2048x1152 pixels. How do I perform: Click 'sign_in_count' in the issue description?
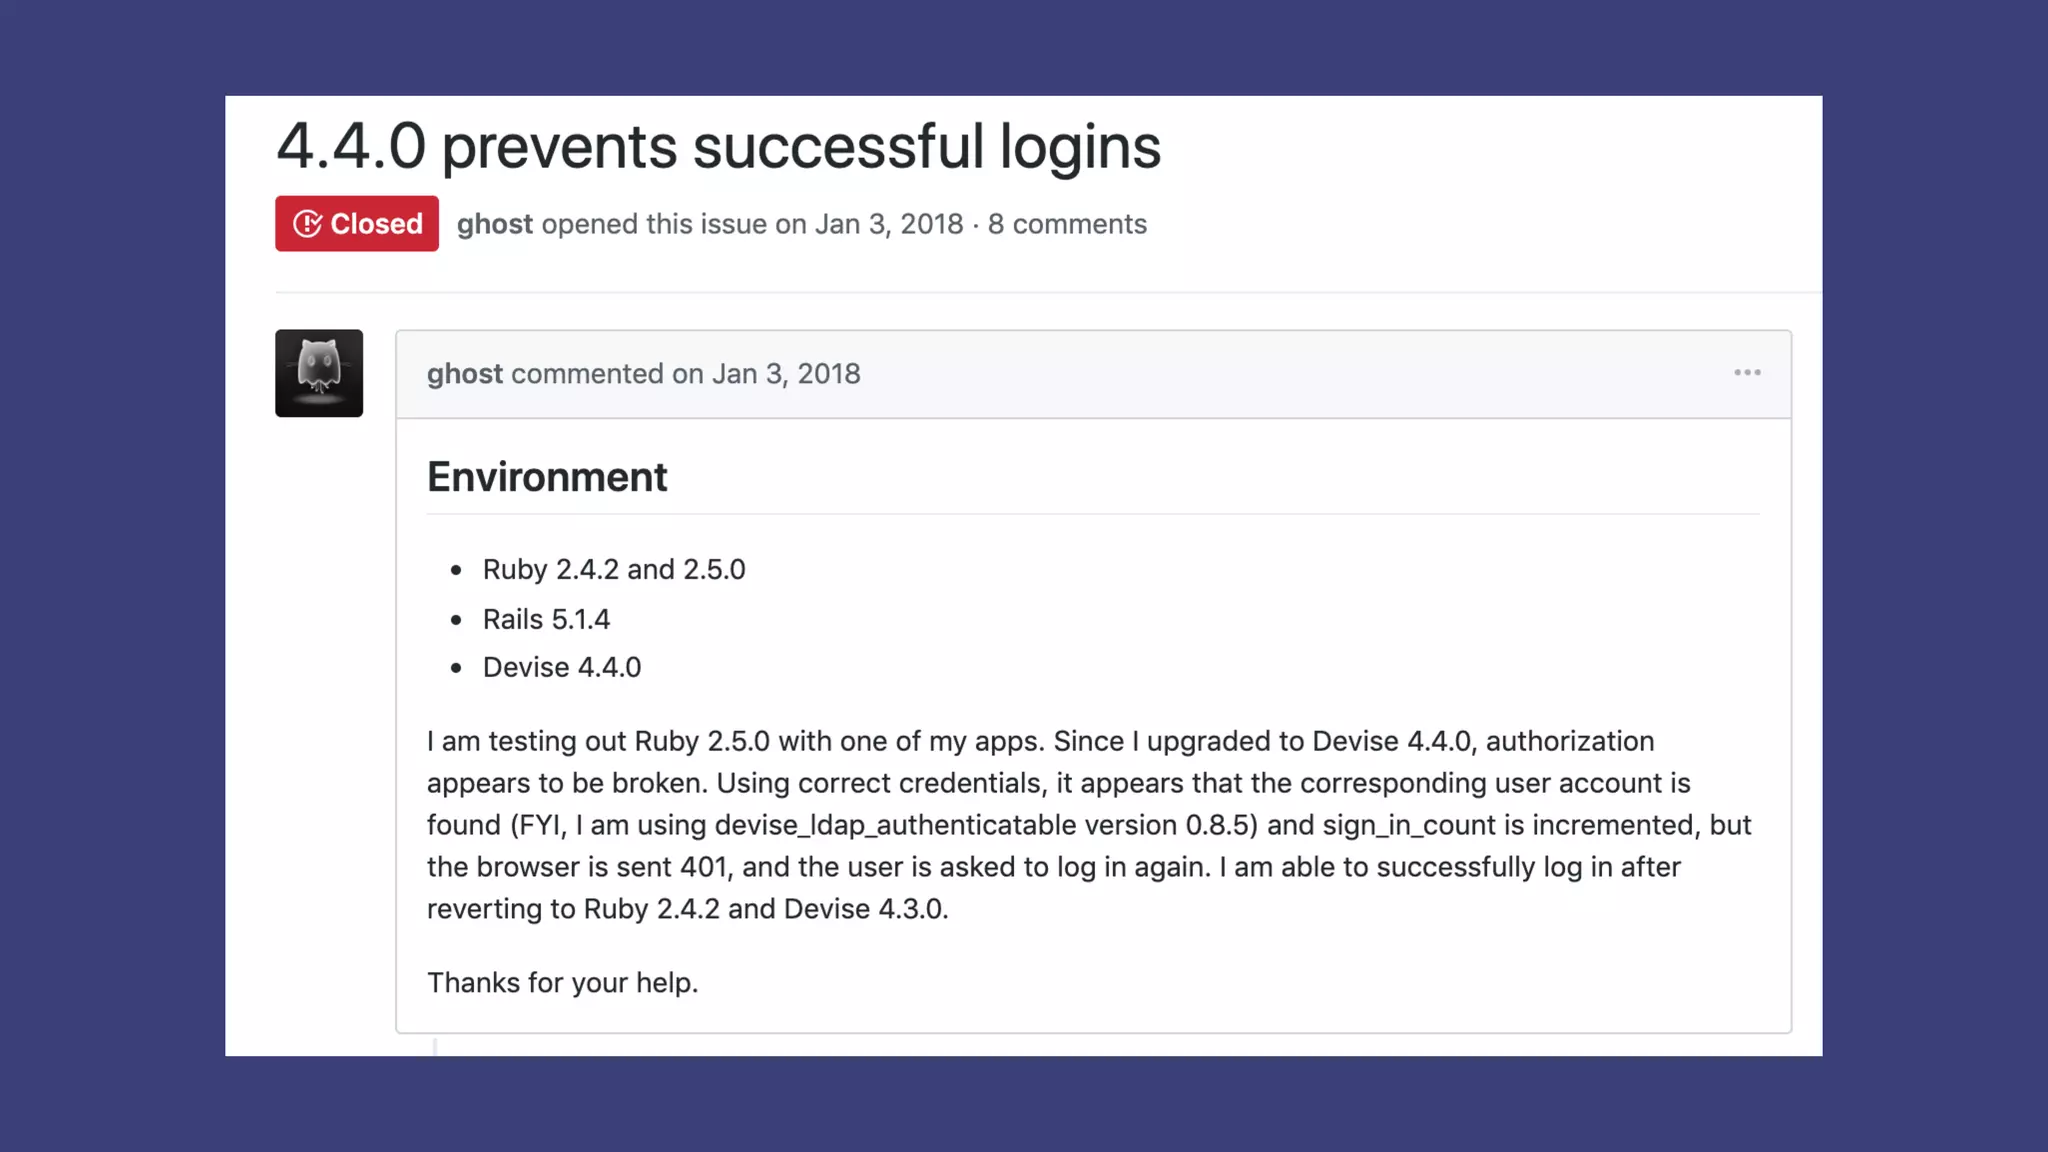pyautogui.click(x=1409, y=825)
